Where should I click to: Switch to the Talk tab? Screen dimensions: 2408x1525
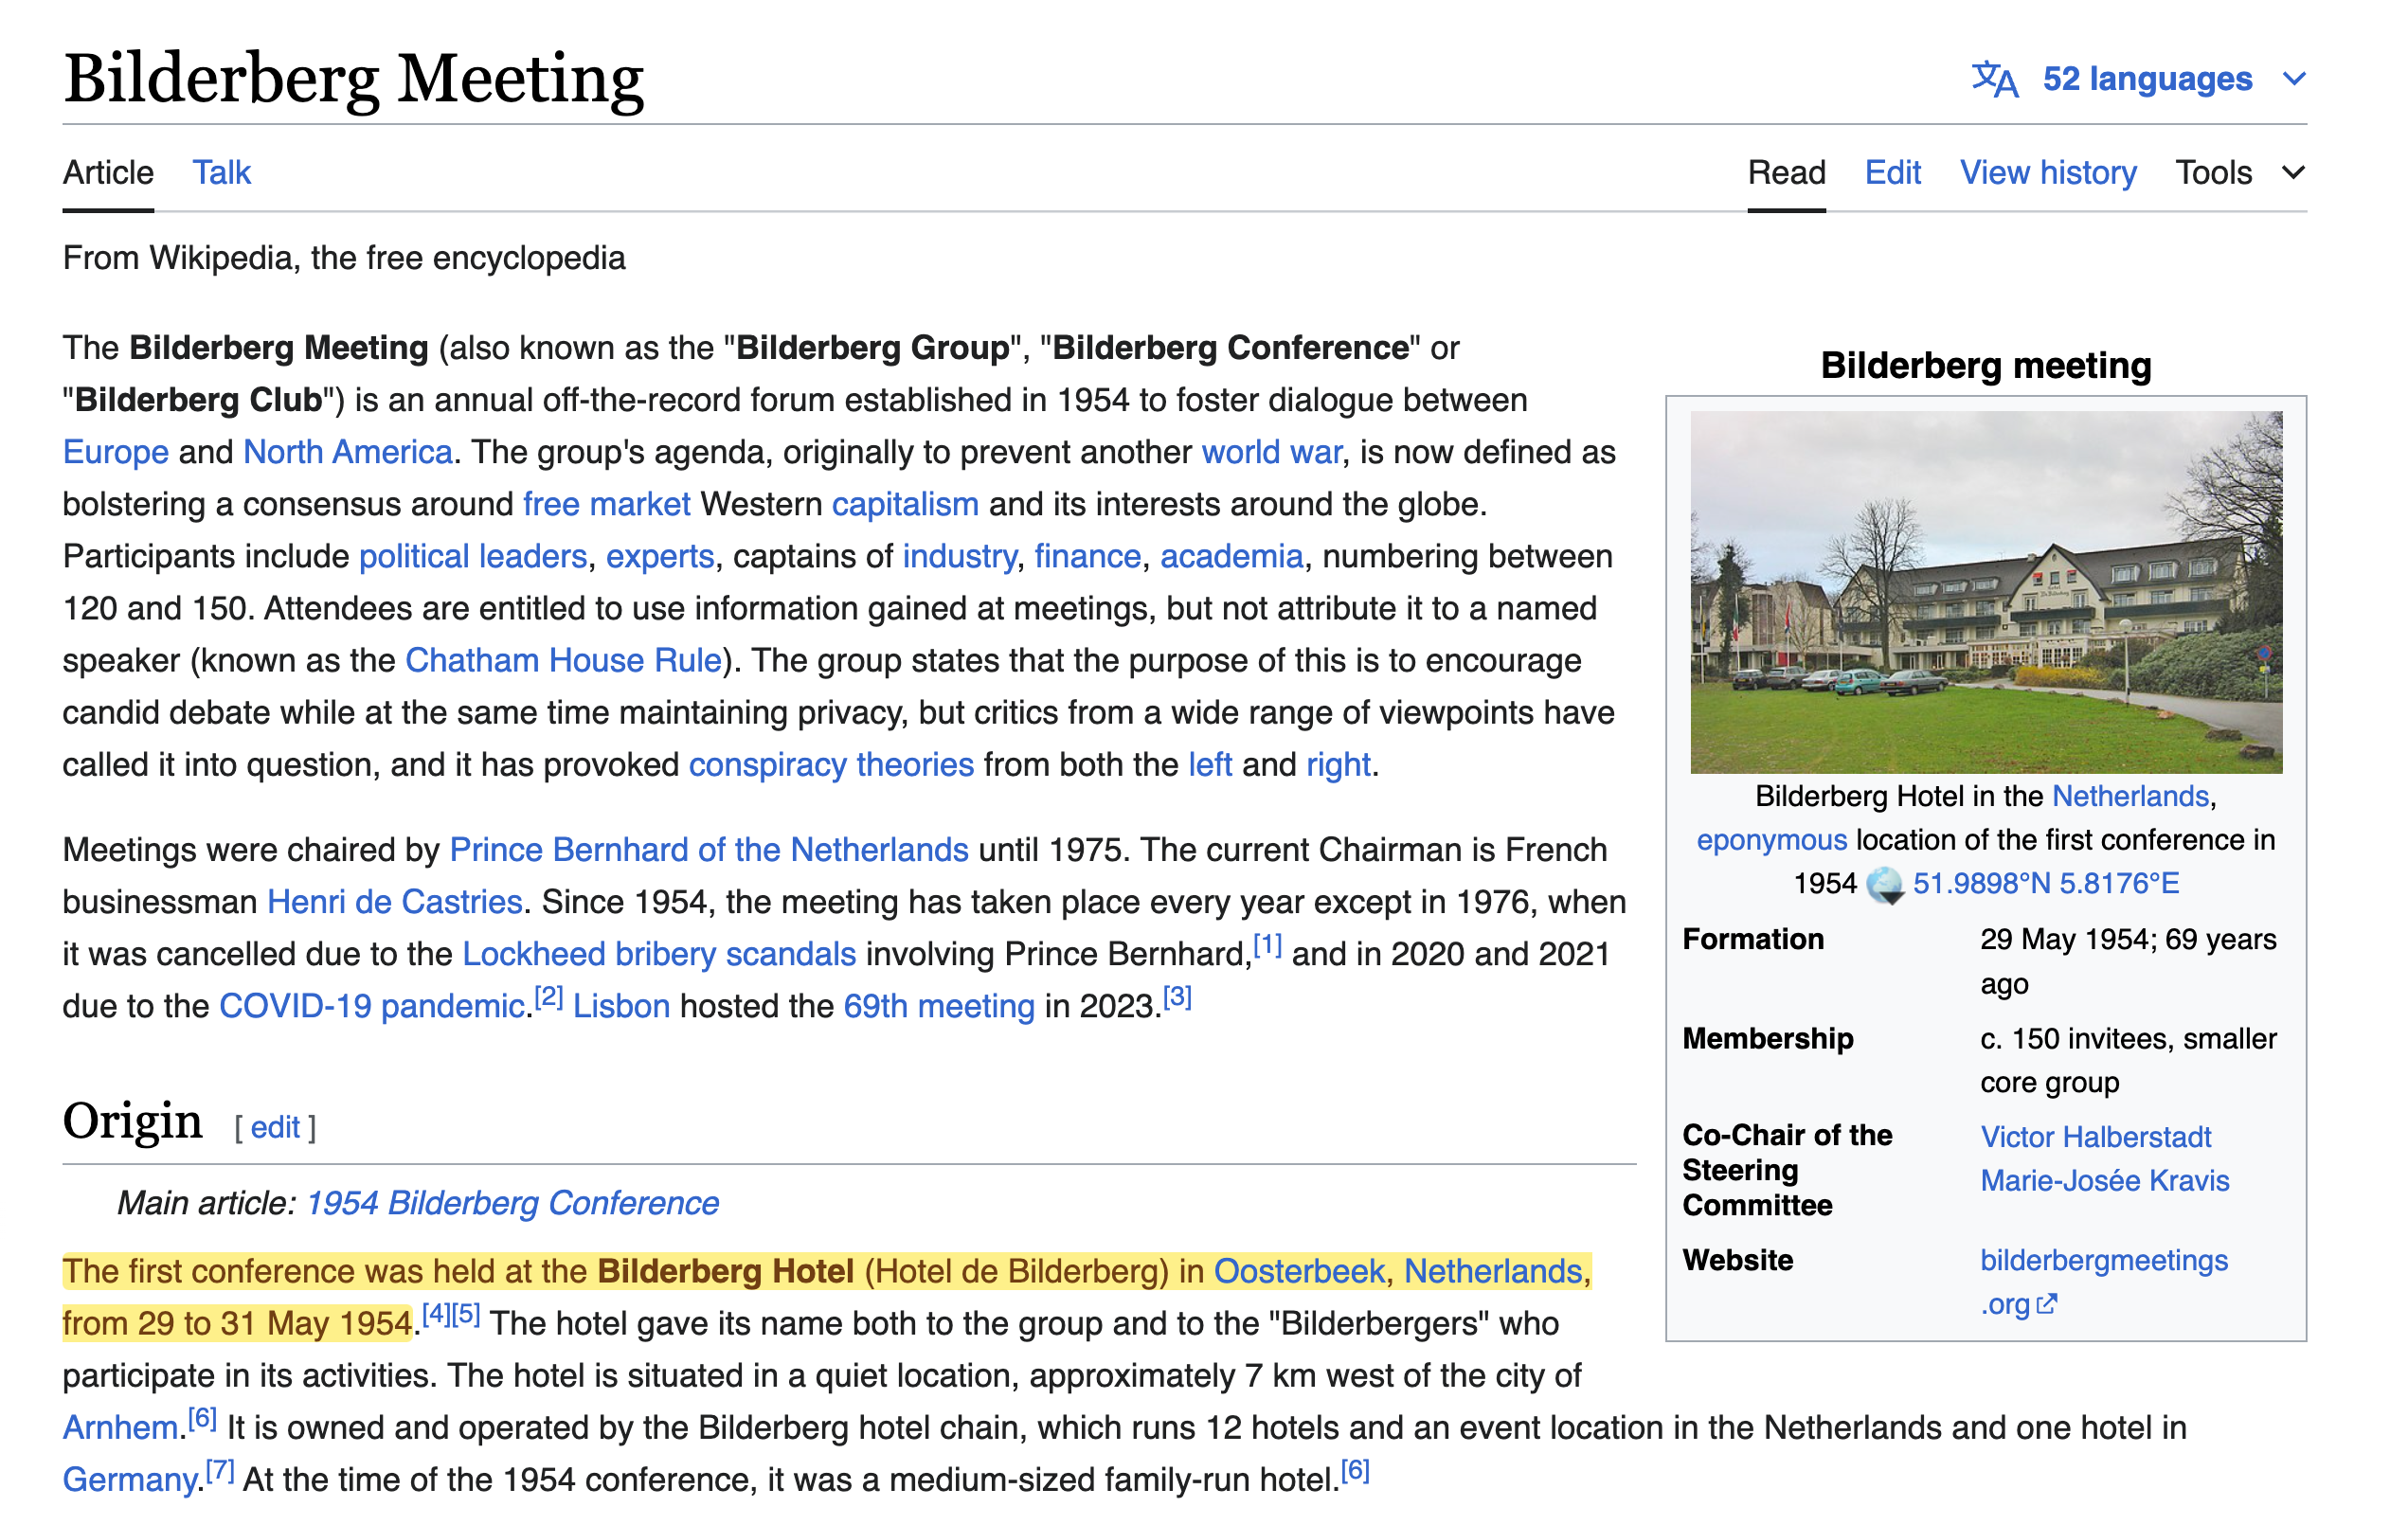(x=221, y=173)
